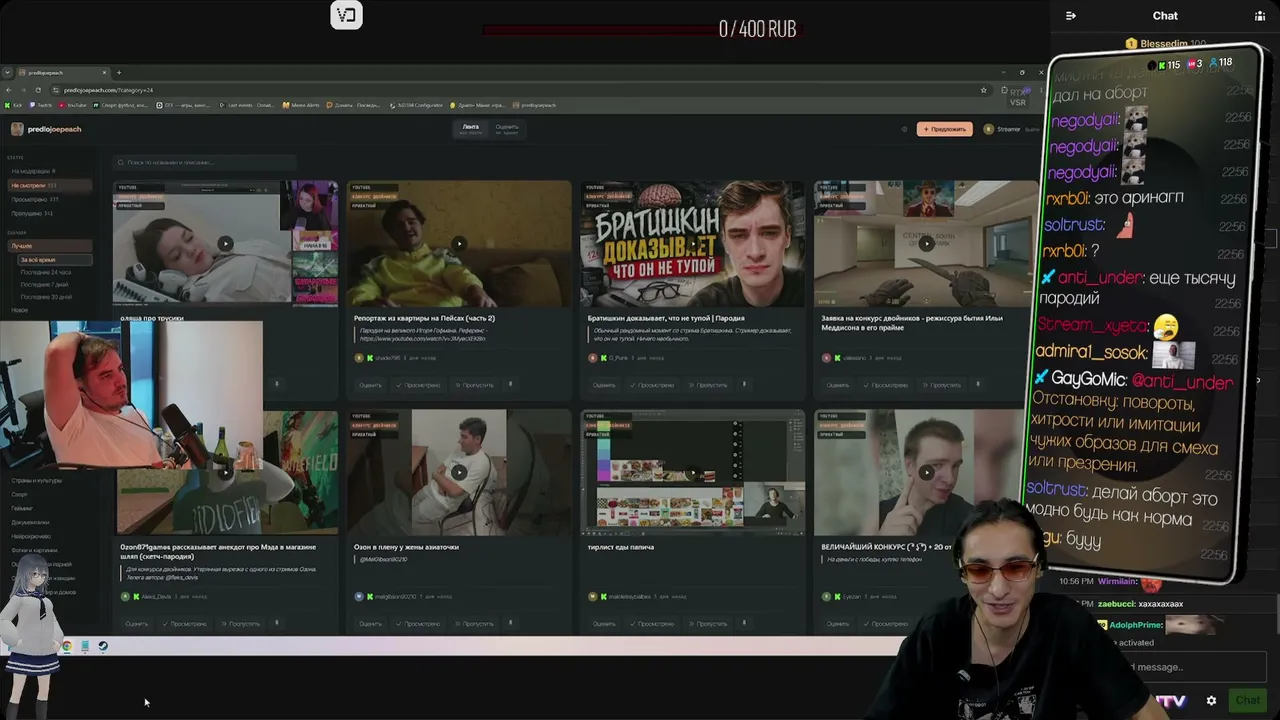The width and height of the screenshot is (1280, 720).
Task: Go back with the browser back arrow
Action: pos(8,90)
